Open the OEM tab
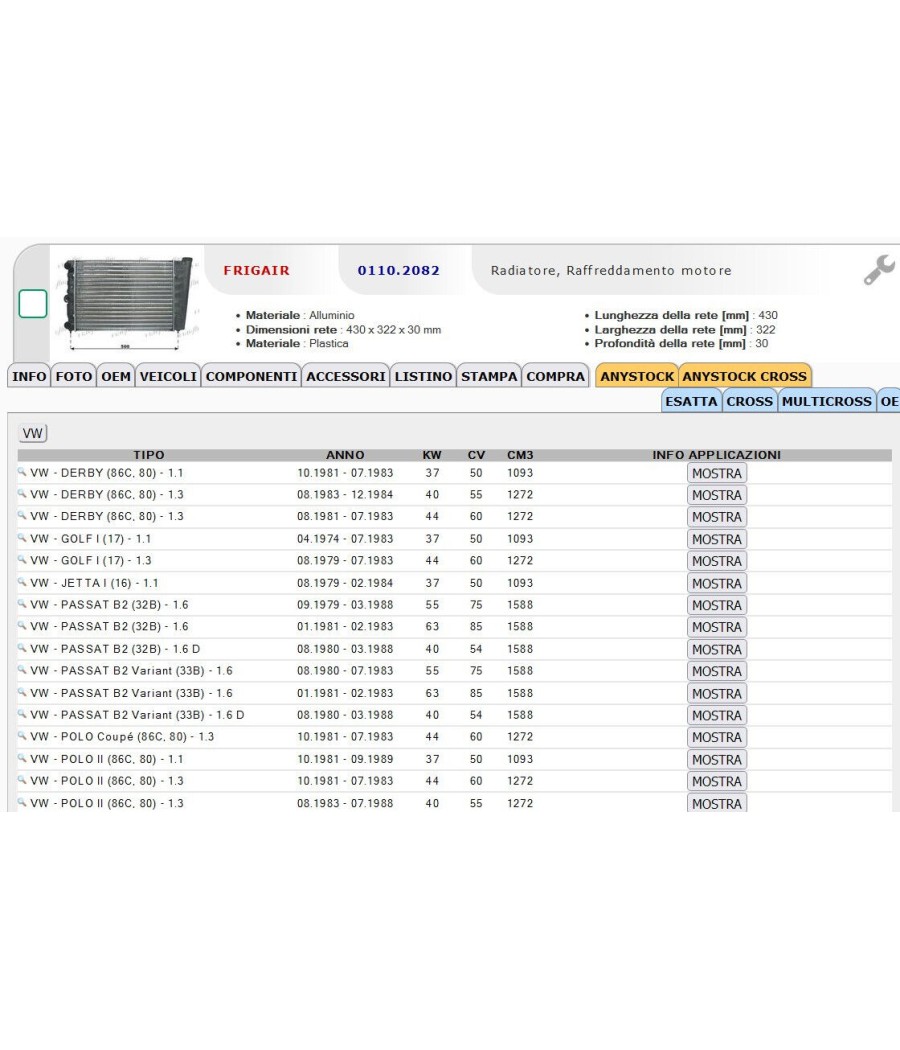This screenshot has height=1050, width=900. [x=116, y=376]
